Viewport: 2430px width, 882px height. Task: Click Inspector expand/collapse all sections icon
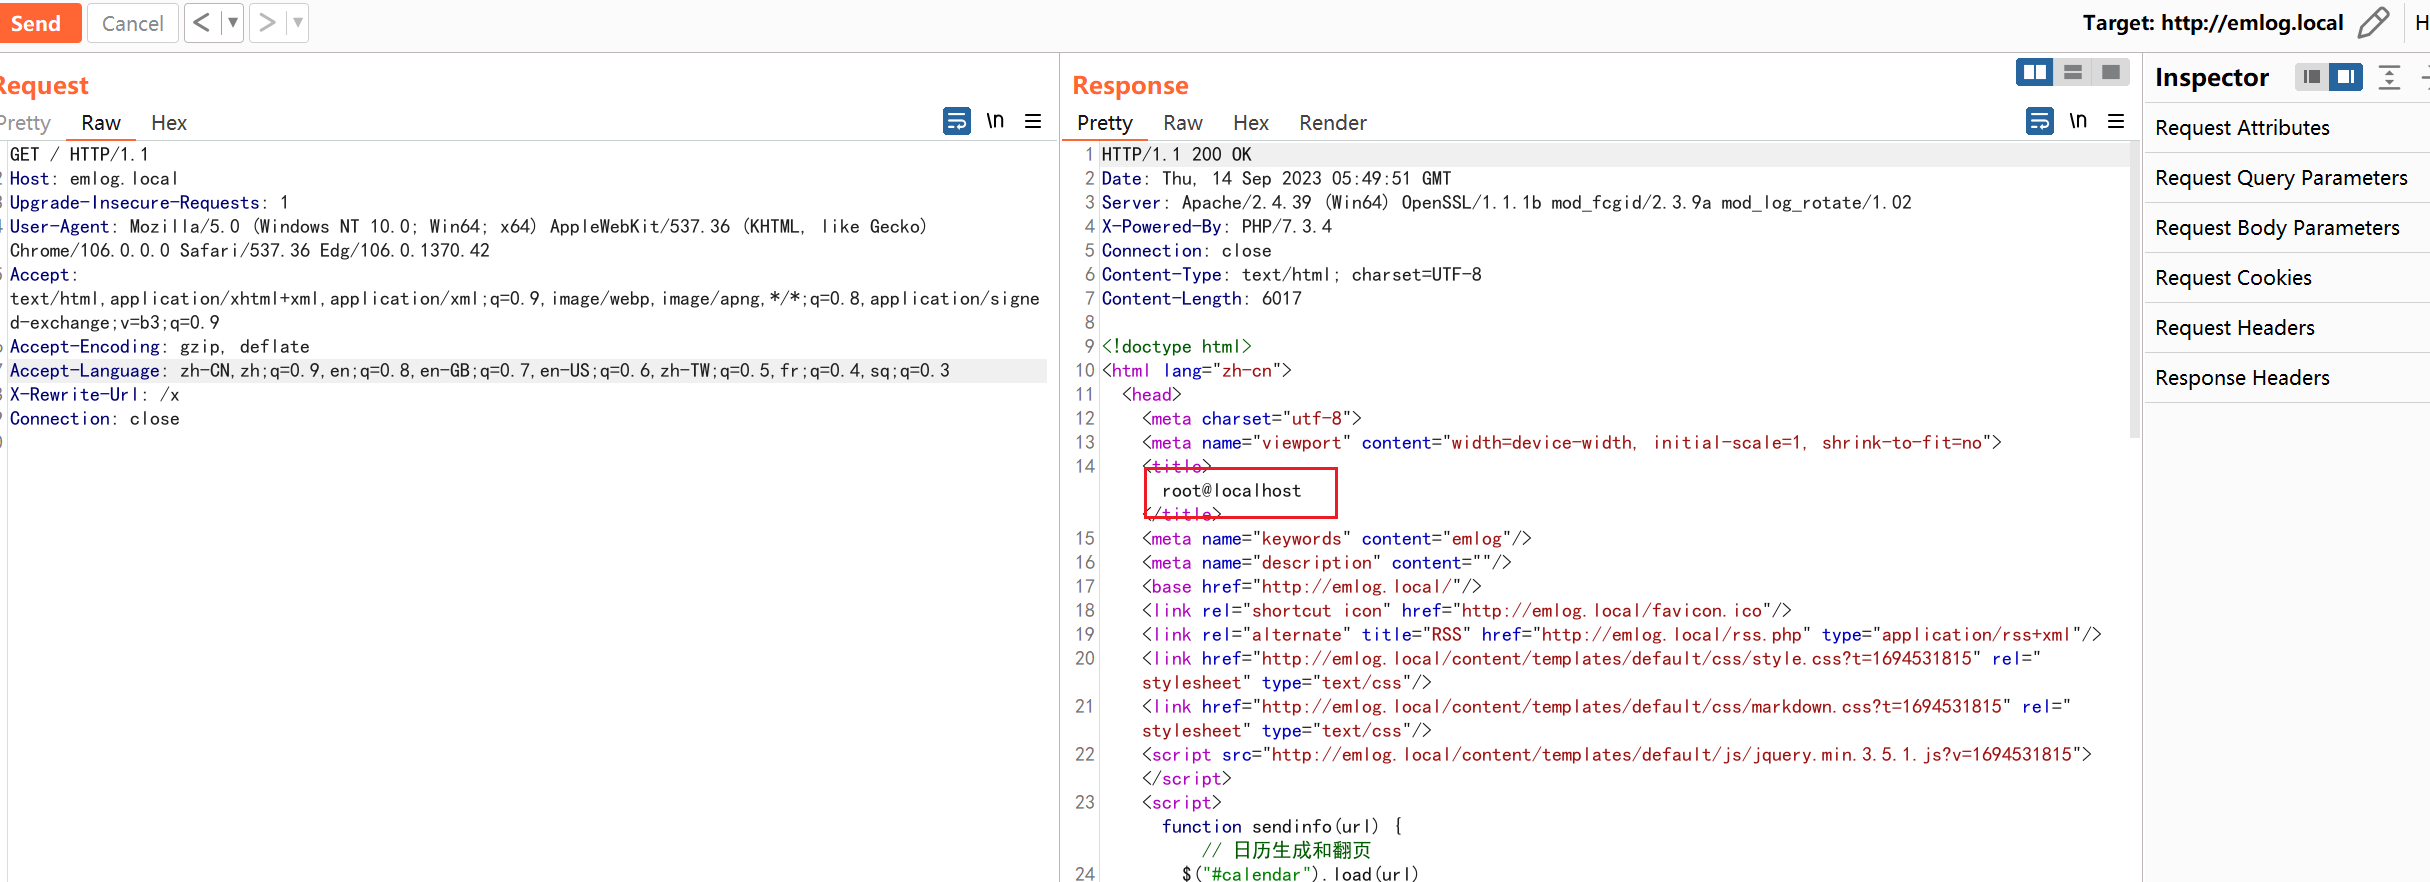pyautogui.click(x=2389, y=77)
